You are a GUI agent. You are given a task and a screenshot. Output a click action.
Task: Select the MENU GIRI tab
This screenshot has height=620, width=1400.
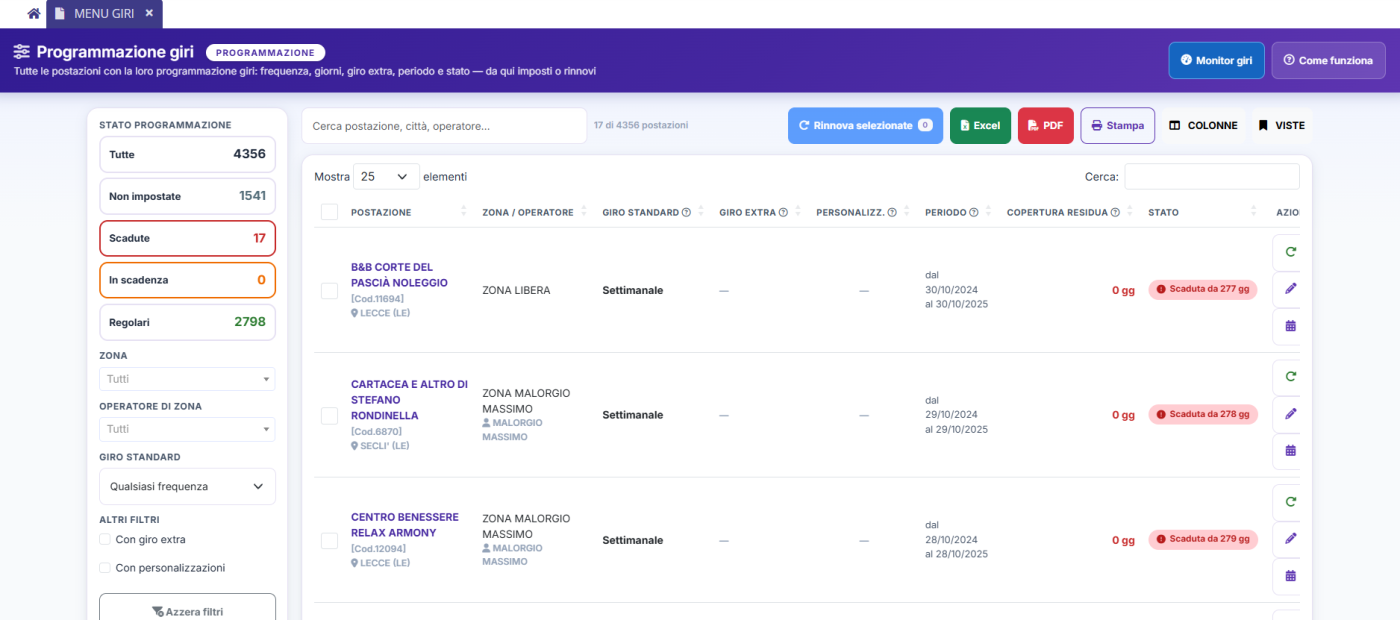point(104,13)
